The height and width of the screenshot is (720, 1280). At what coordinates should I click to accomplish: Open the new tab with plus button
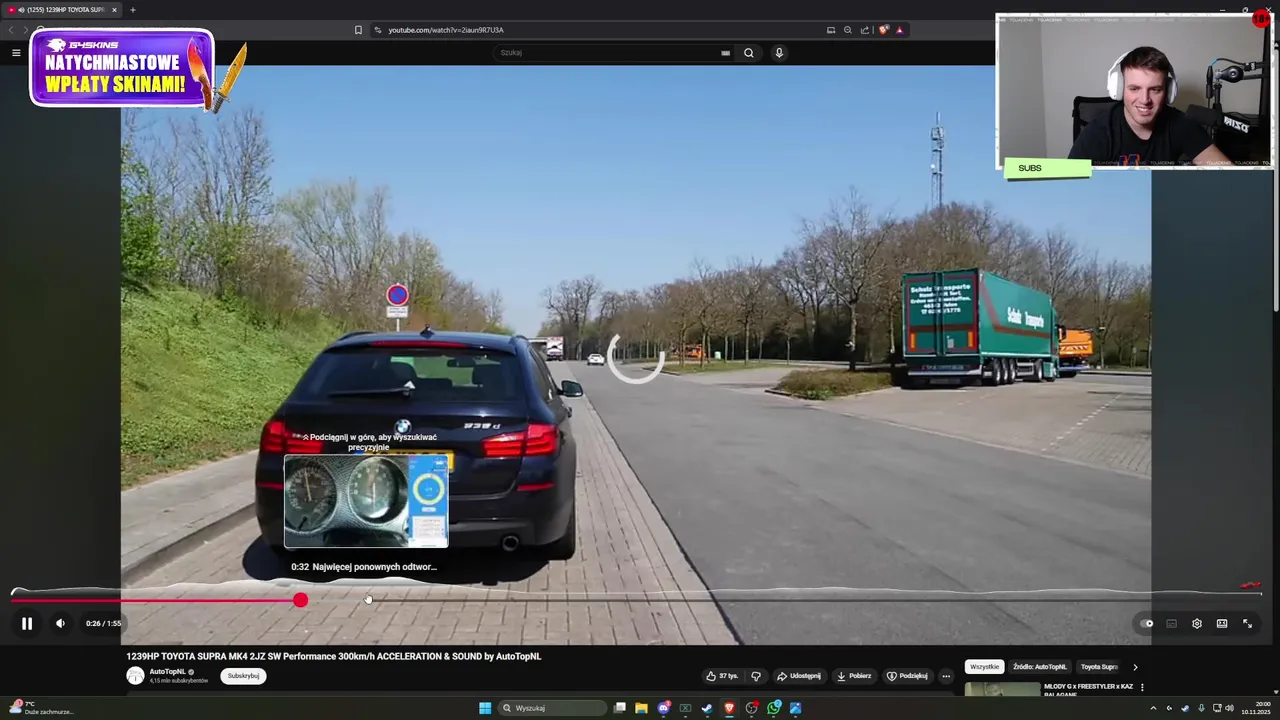click(x=132, y=10)
